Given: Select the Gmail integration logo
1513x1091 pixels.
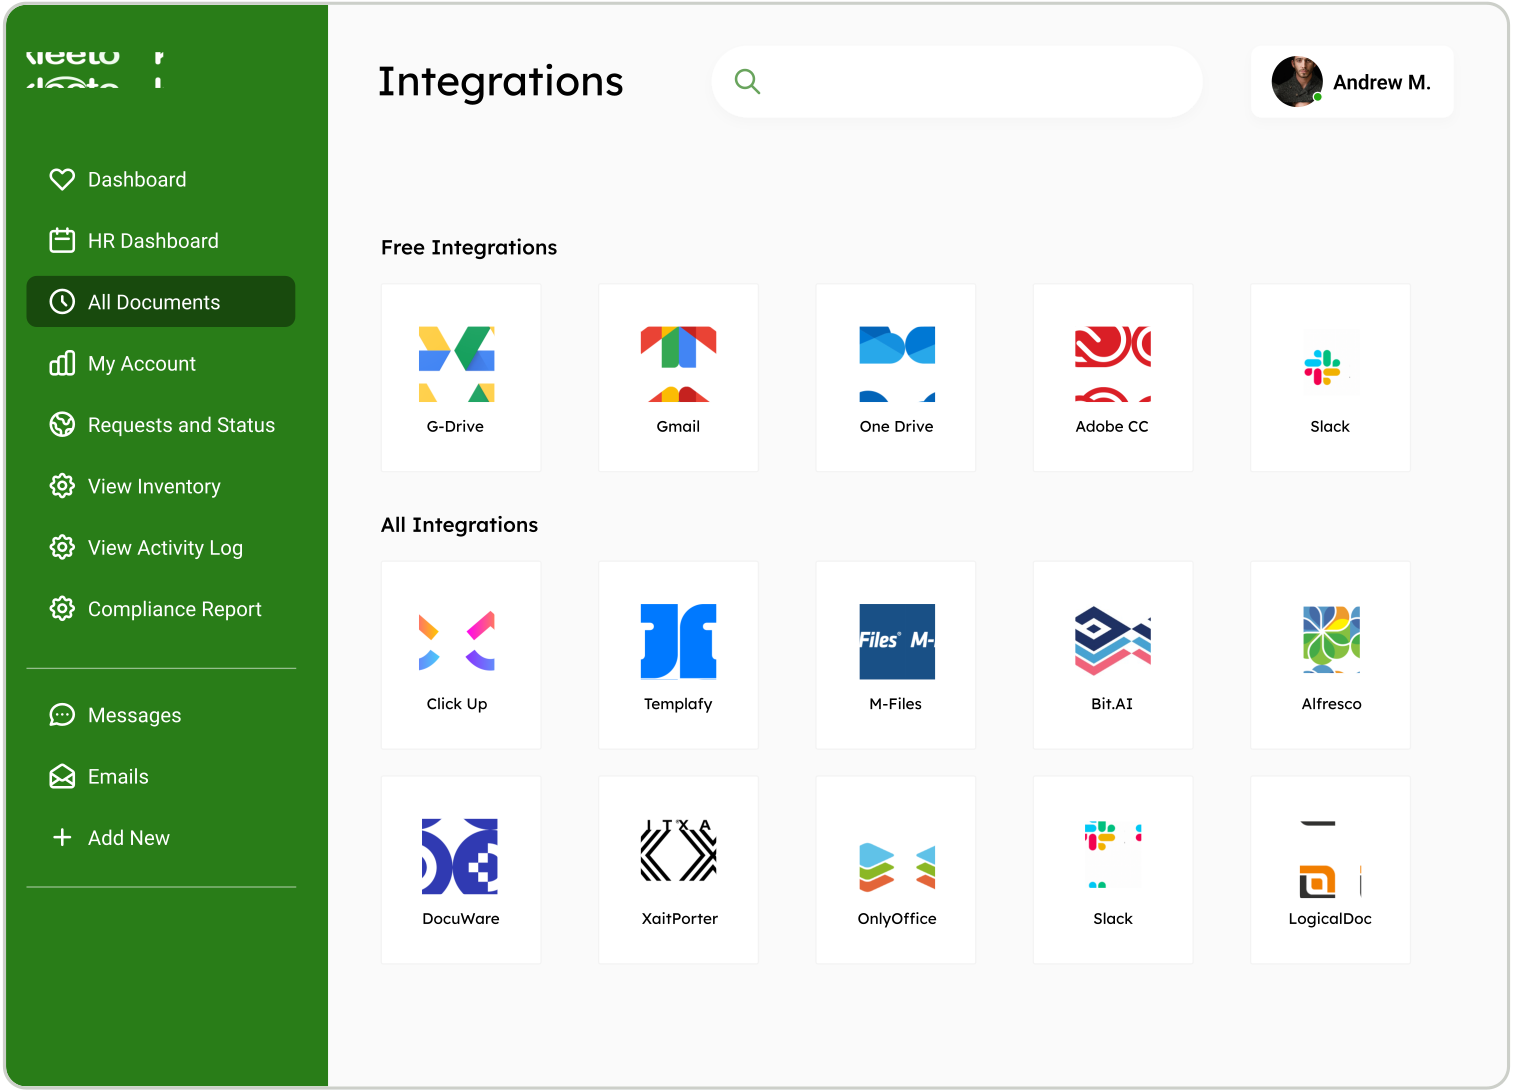Looking at the screenshot, I should tap(678, 364).
